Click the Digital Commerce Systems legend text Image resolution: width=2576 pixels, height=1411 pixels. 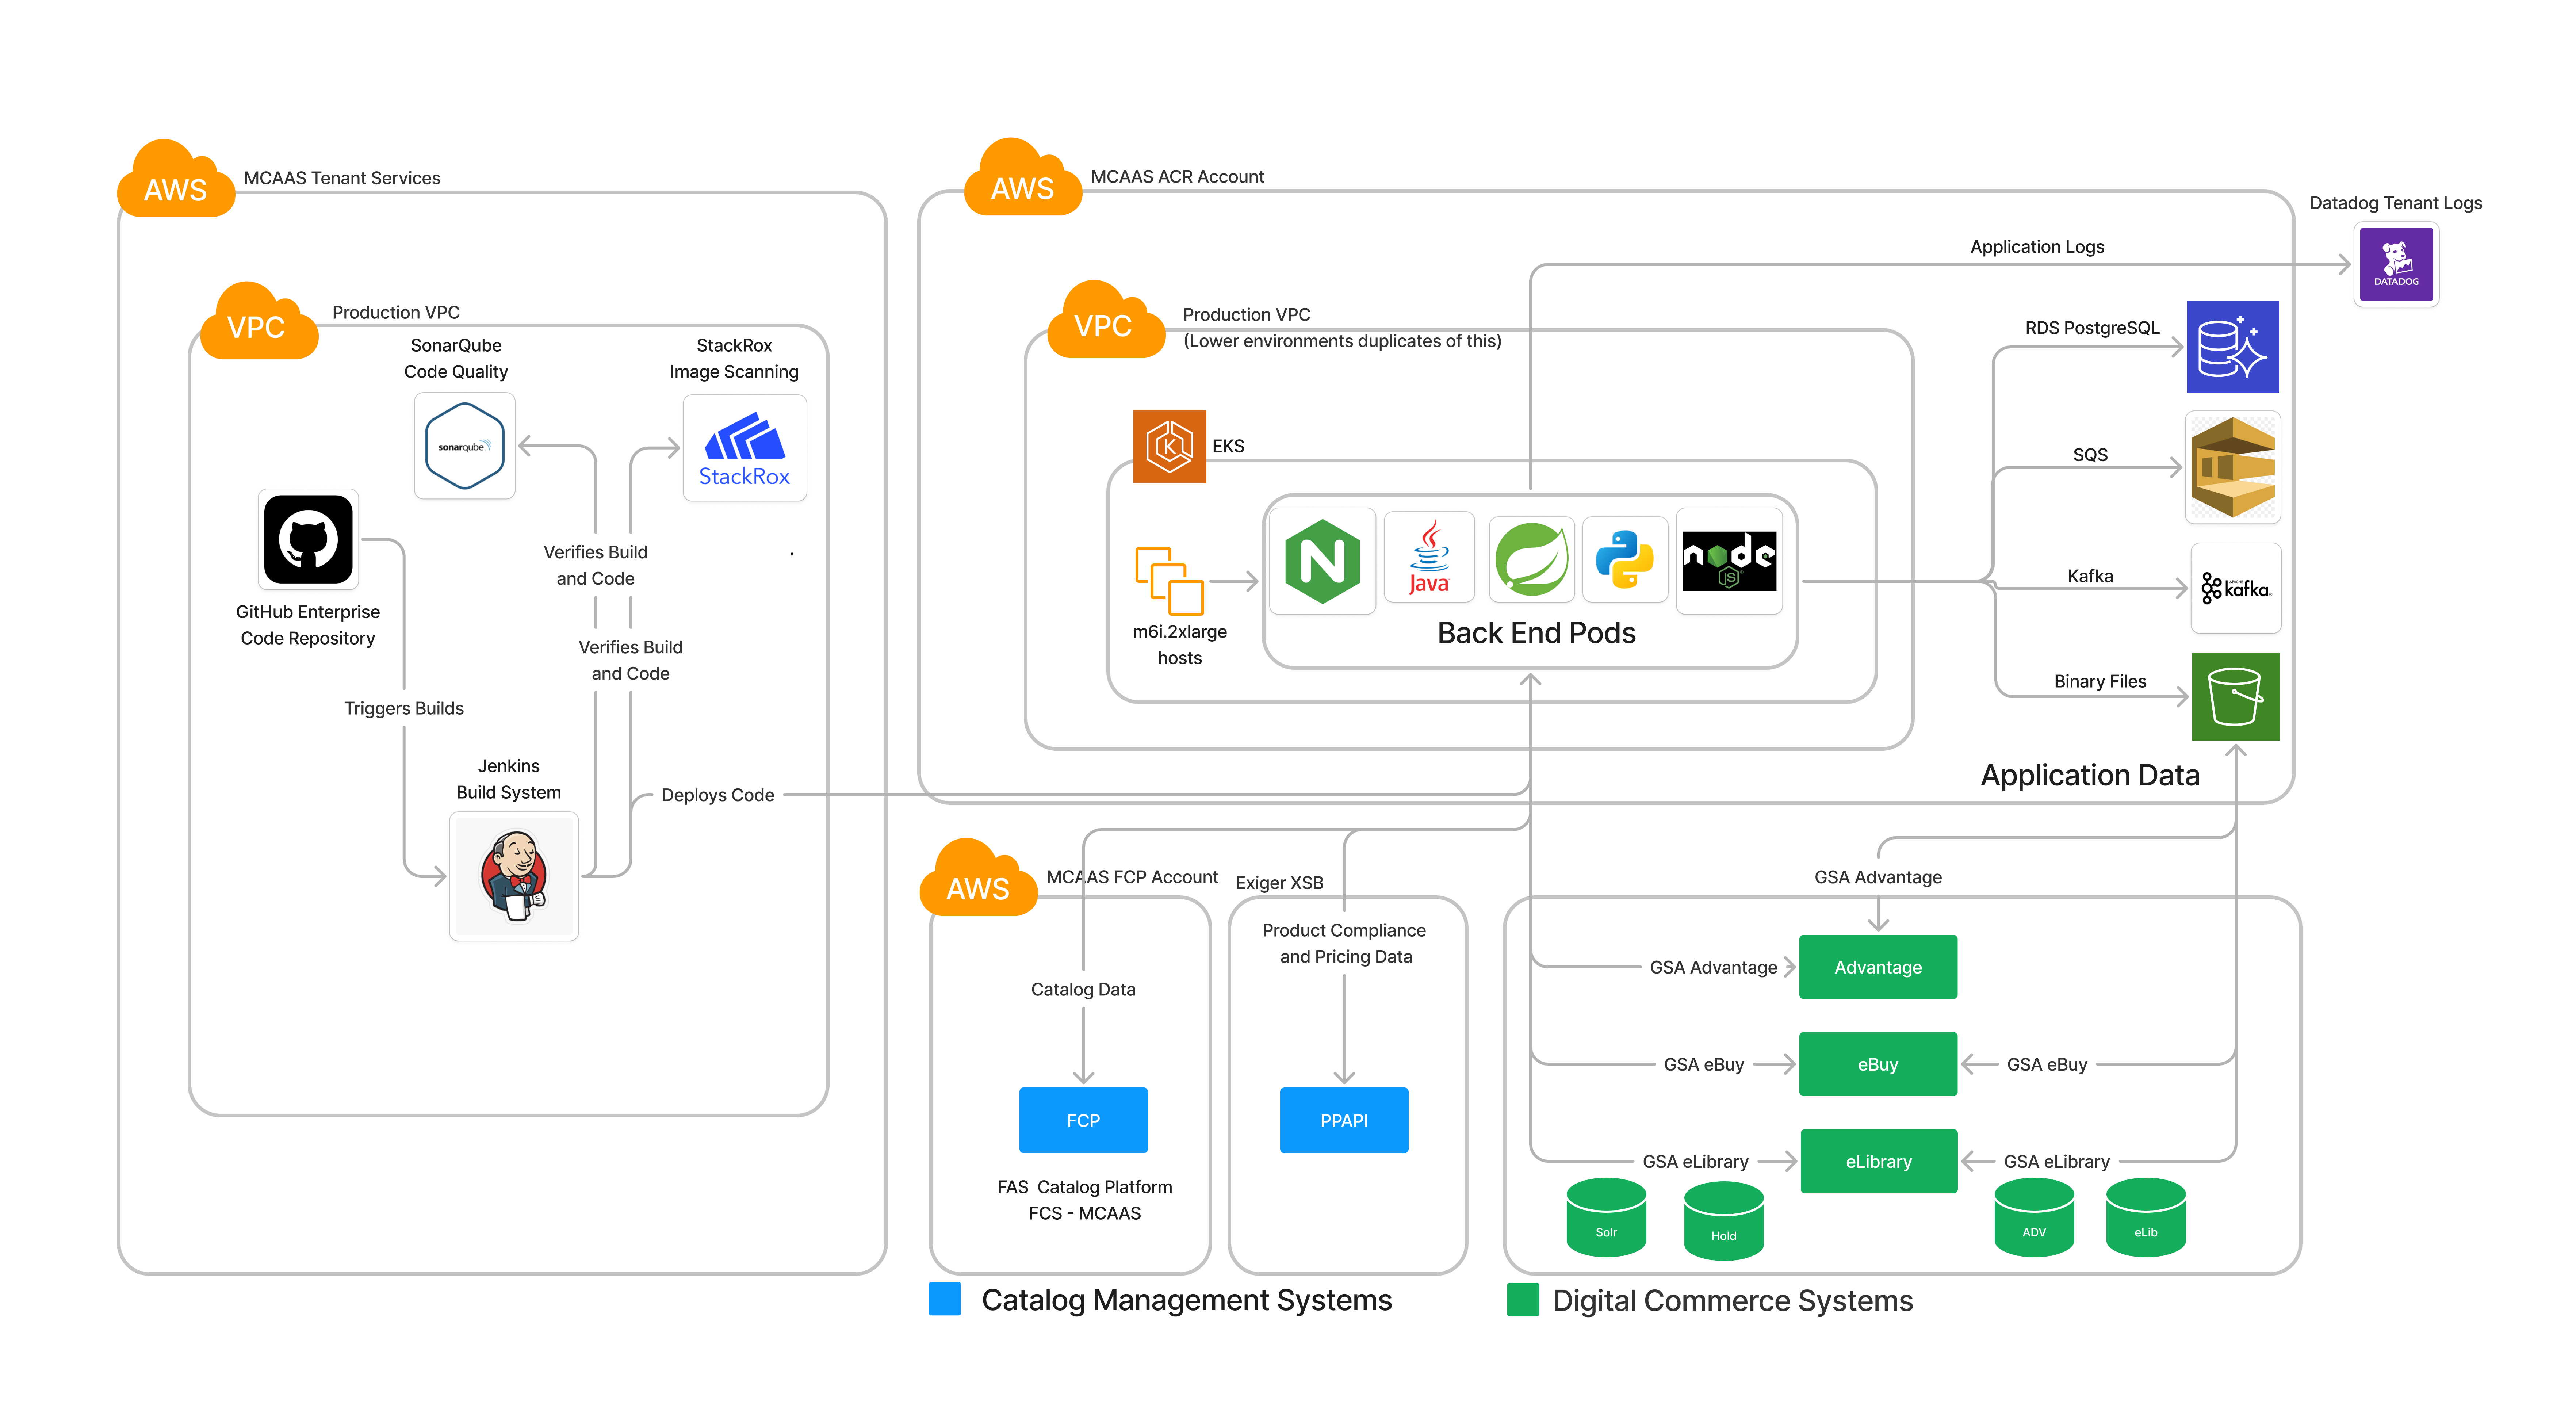click(1732, 1301)
